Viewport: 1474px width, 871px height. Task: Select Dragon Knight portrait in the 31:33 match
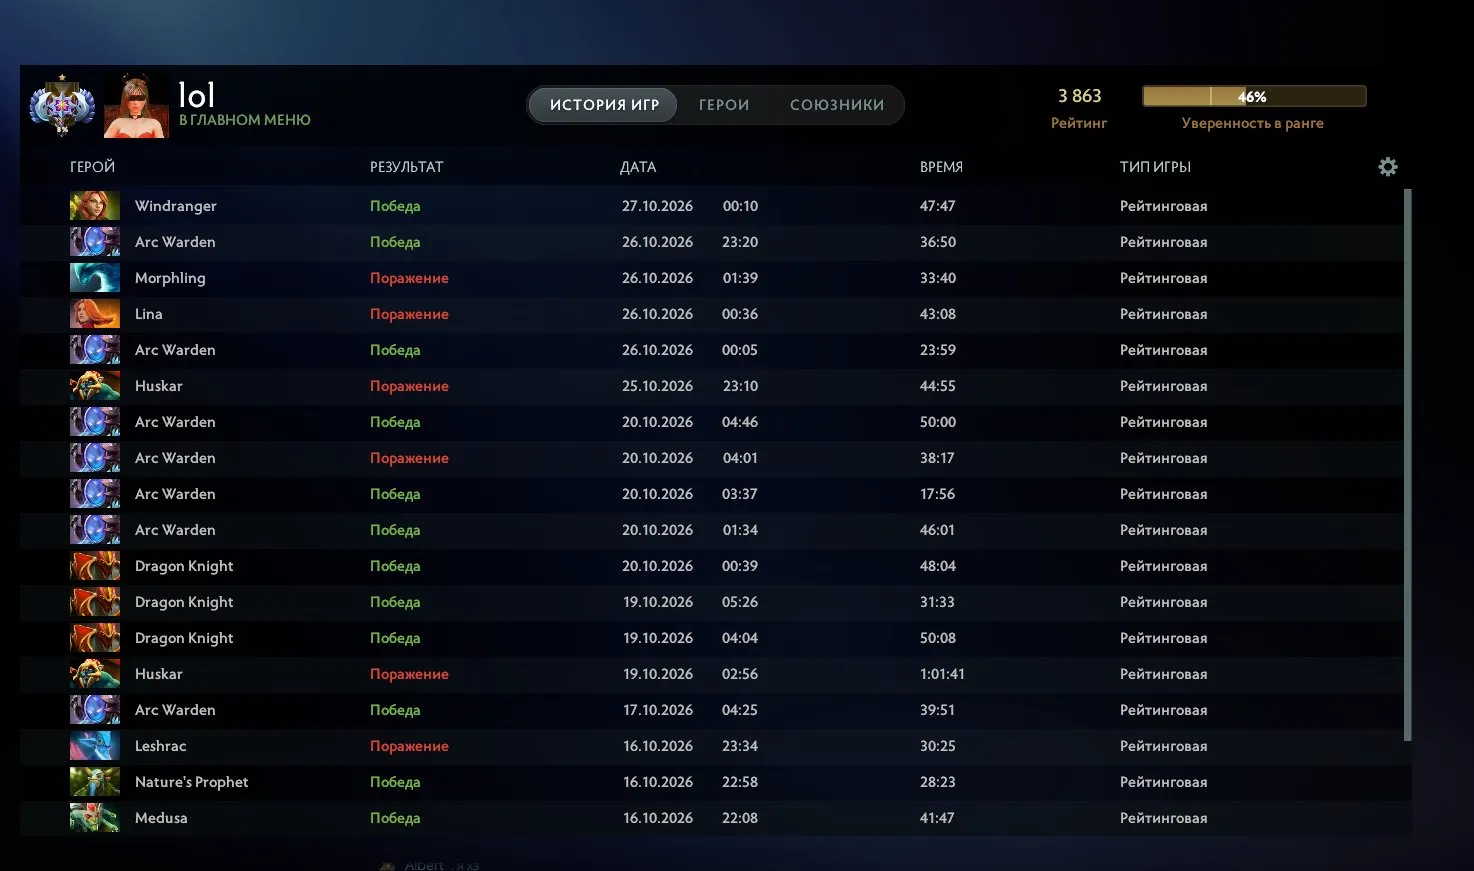95,602
